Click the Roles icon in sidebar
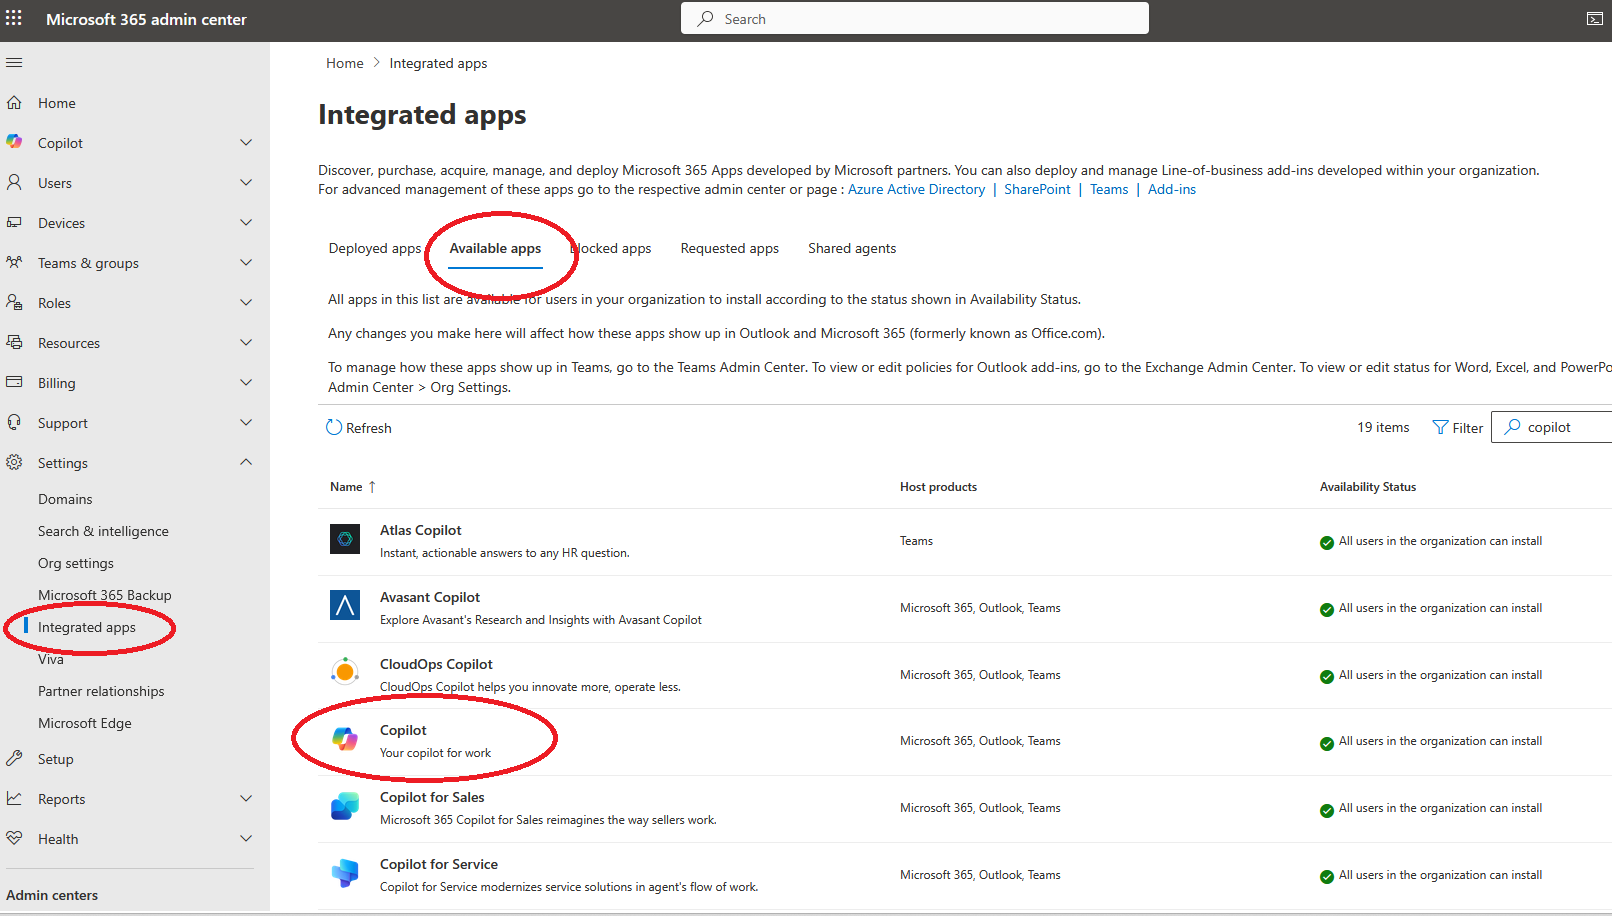This screenshot has width=1612, height=916. pos(14,302)
